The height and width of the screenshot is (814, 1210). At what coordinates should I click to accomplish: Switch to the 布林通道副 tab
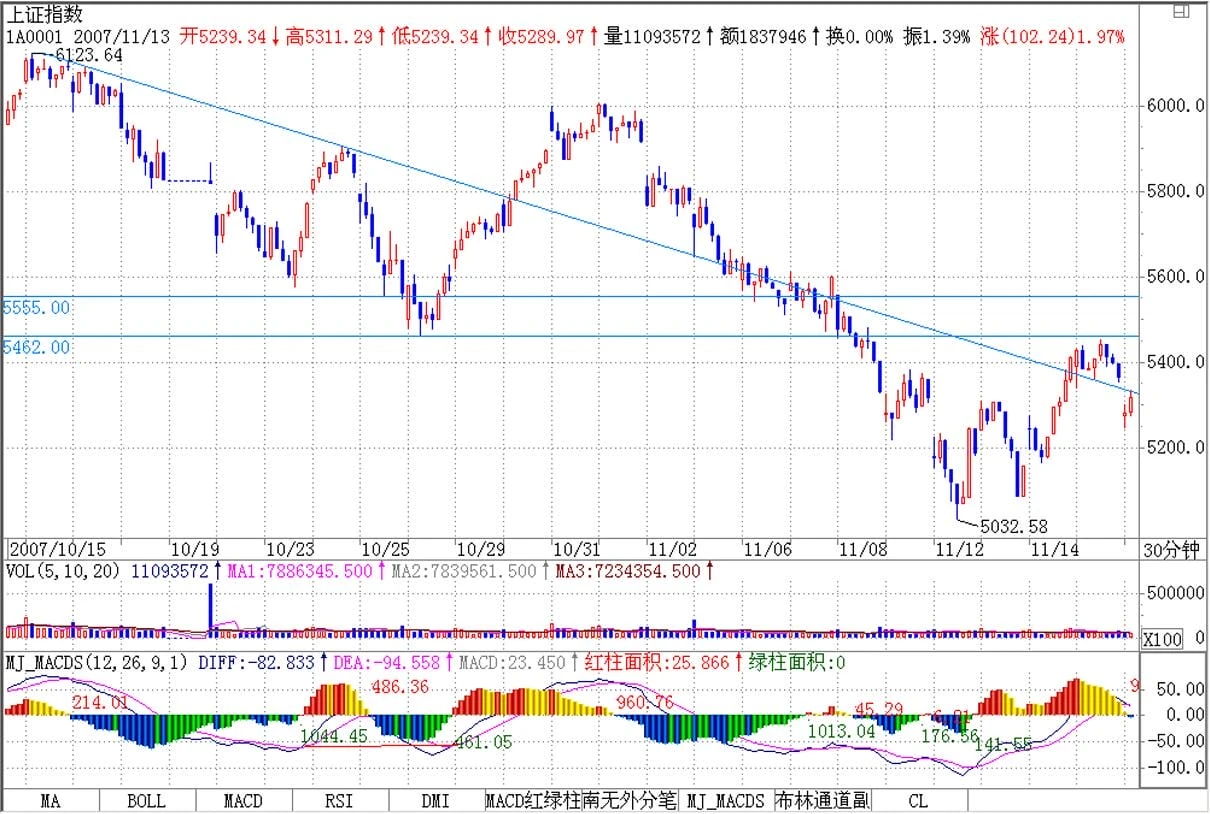pyautogui.click(x=822, y=801)
